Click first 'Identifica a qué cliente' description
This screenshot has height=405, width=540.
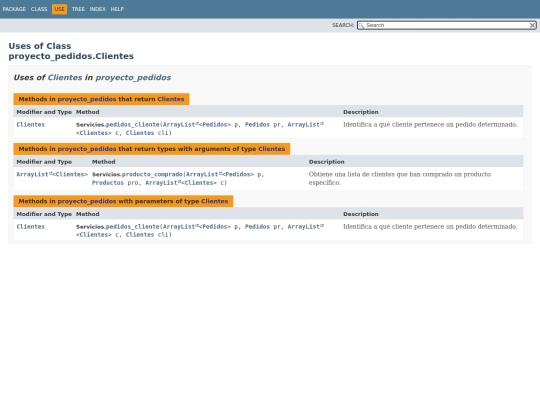430,125
